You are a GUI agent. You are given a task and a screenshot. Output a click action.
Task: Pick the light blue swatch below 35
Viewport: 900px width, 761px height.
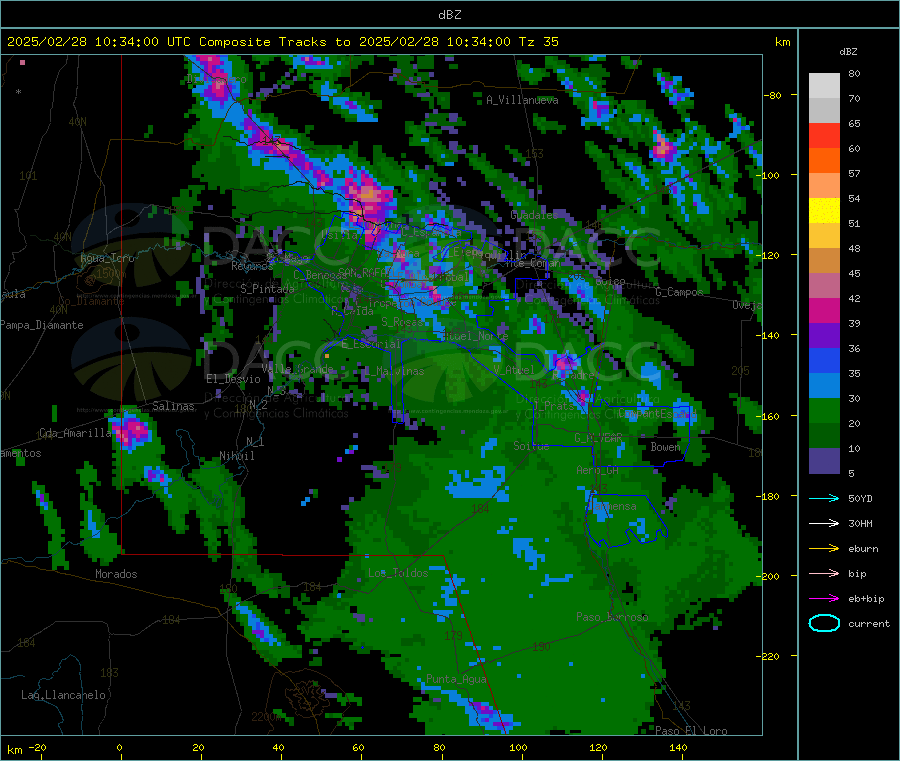pyautogui.click(x=824, y=386)
